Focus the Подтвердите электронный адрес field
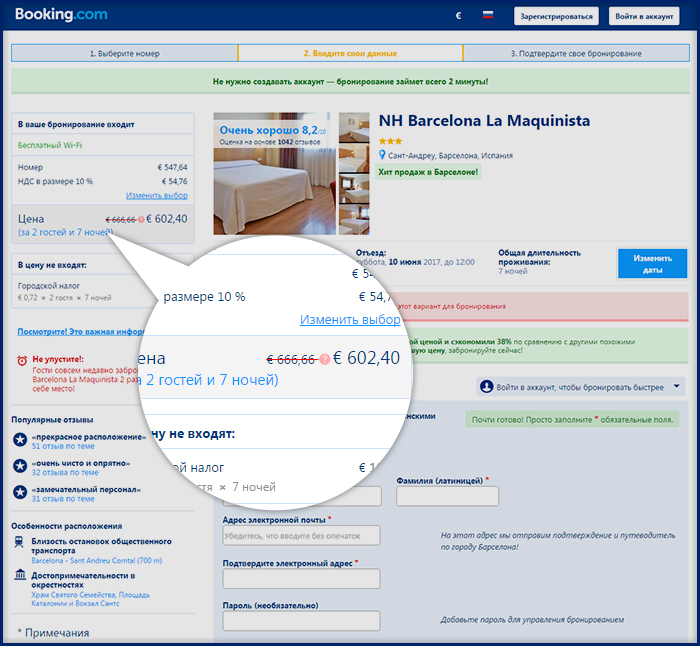Screen dimensions: 700x646 click(x=301, y=579)
